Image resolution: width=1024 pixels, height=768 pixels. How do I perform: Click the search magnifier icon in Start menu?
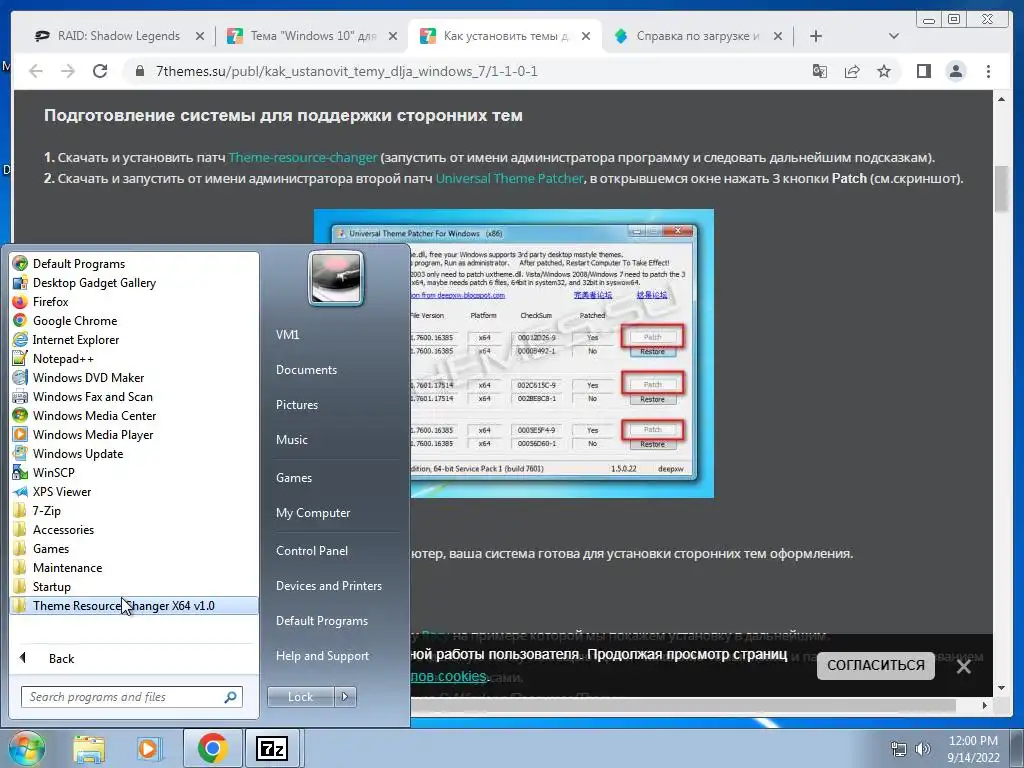coord(230,697)
